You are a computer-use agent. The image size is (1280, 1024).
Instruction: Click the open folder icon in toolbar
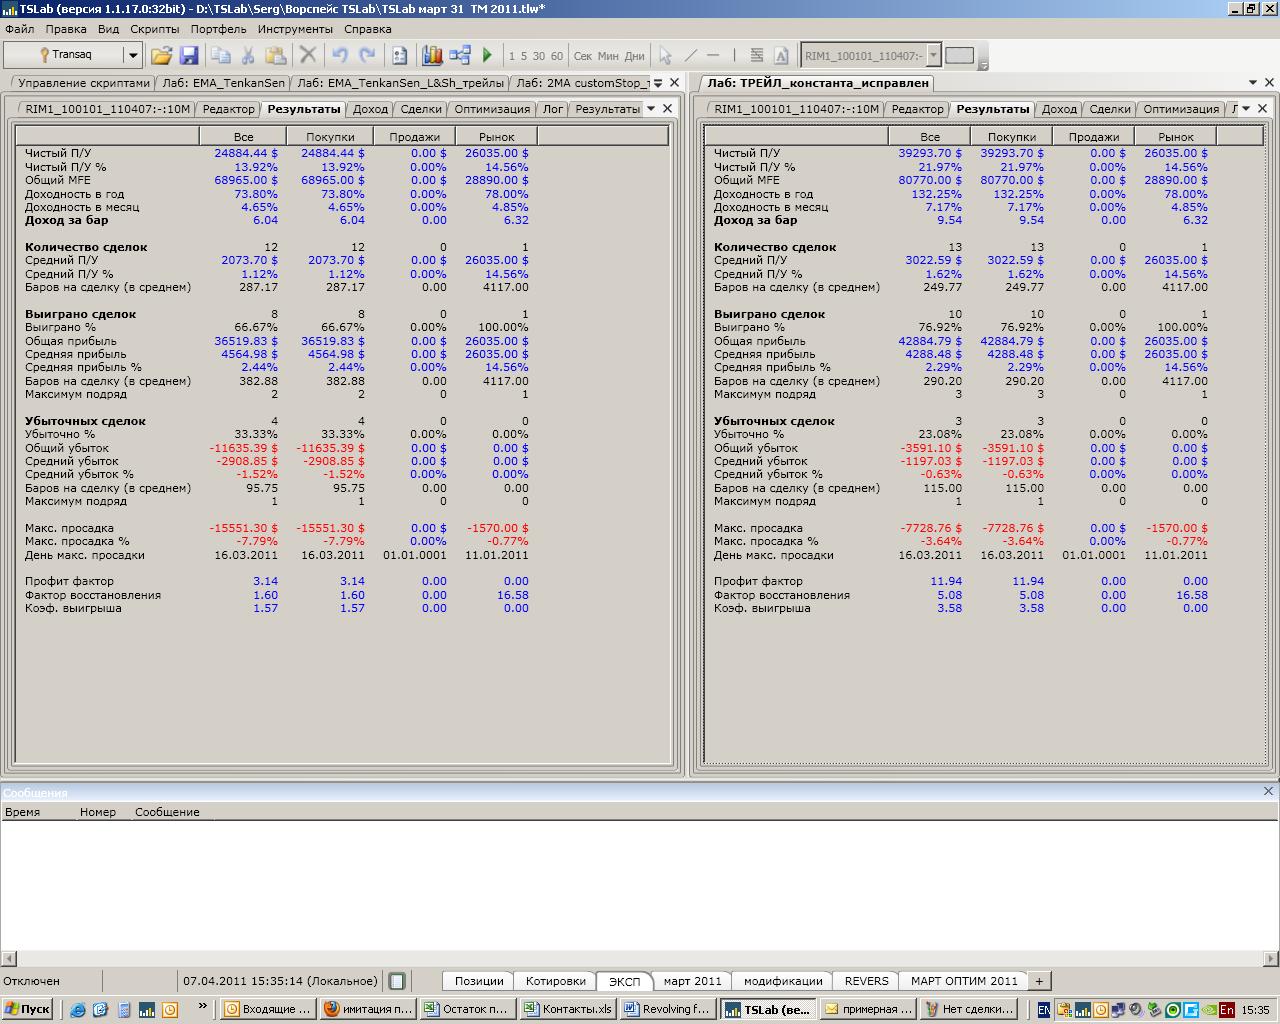(161, 56)
